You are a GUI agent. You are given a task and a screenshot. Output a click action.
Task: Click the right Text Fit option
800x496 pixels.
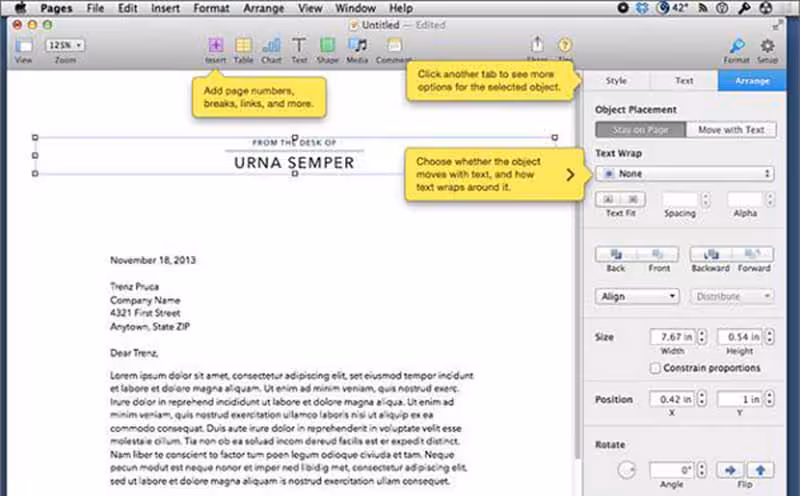point(633,199)
